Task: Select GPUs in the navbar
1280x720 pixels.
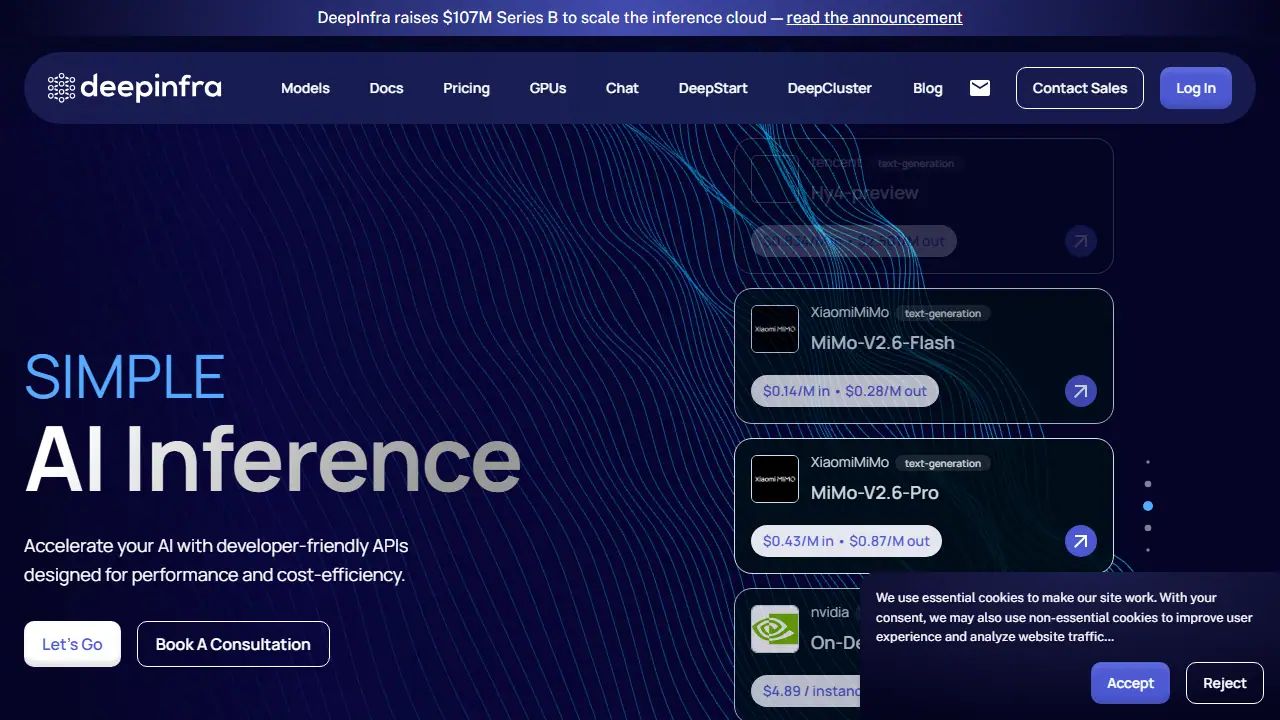Action: [548, 88]
